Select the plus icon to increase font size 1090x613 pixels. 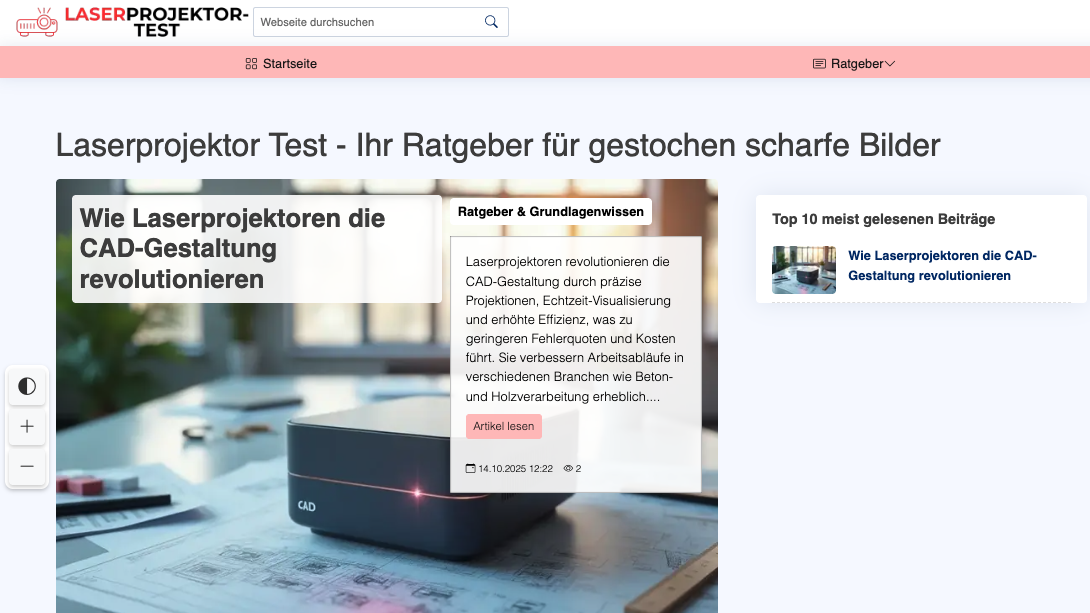point(26,427)
